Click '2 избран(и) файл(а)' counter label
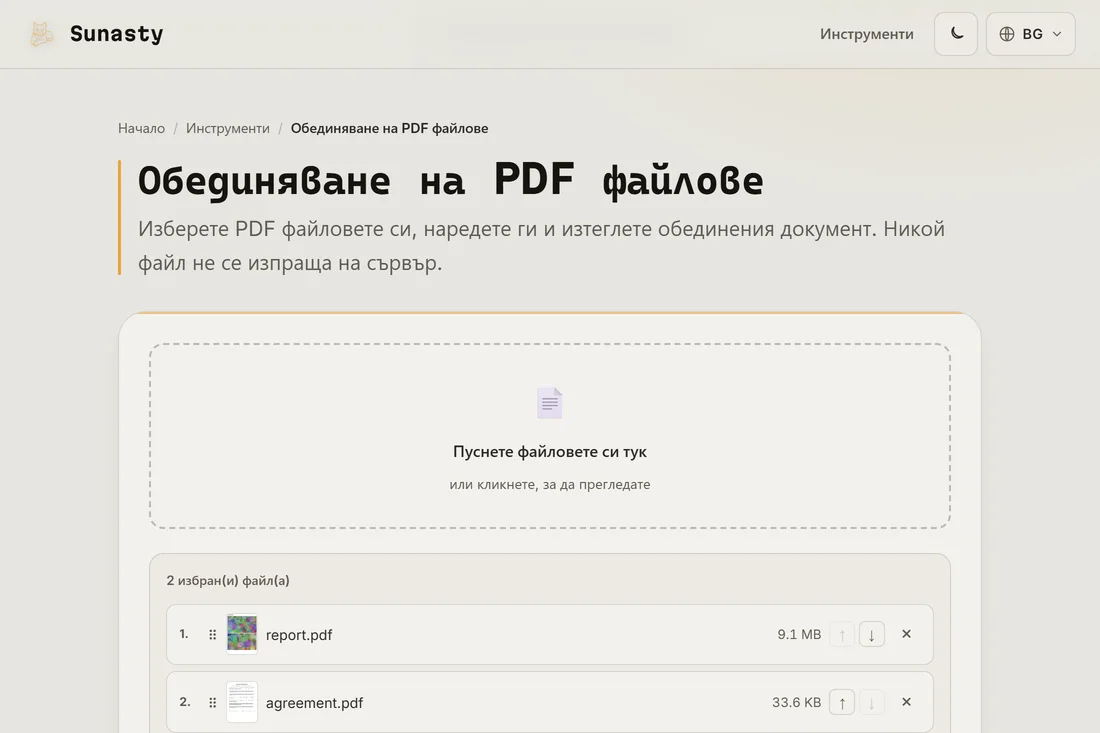 point(228,581)
